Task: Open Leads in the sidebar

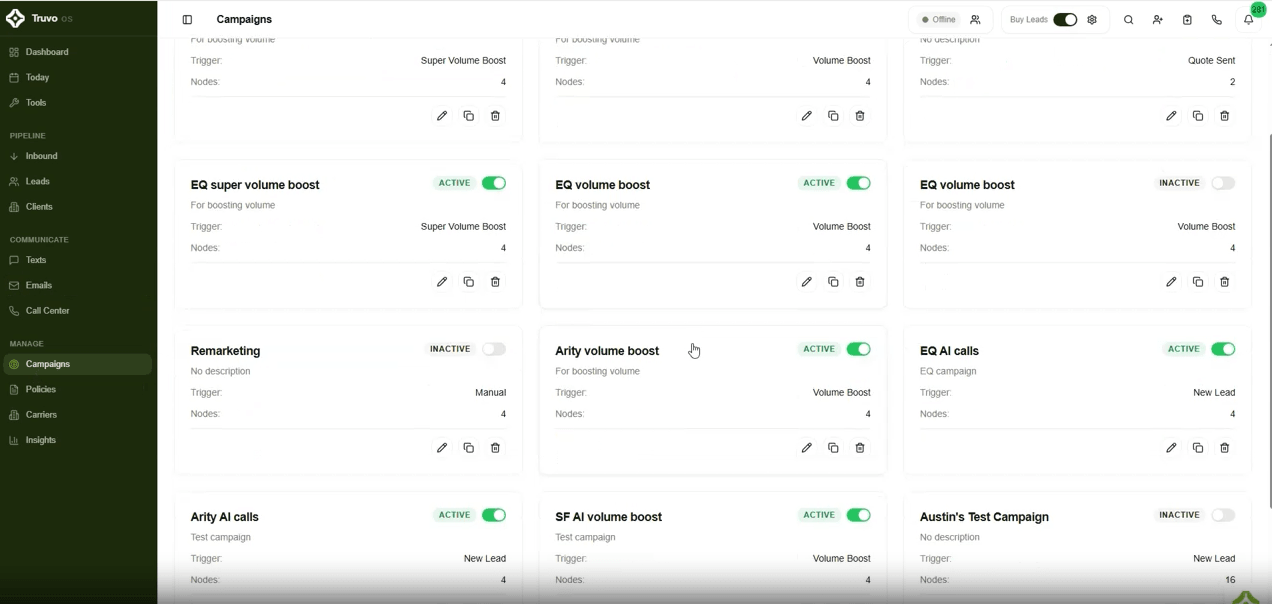Action: click(x=77, y=182)
